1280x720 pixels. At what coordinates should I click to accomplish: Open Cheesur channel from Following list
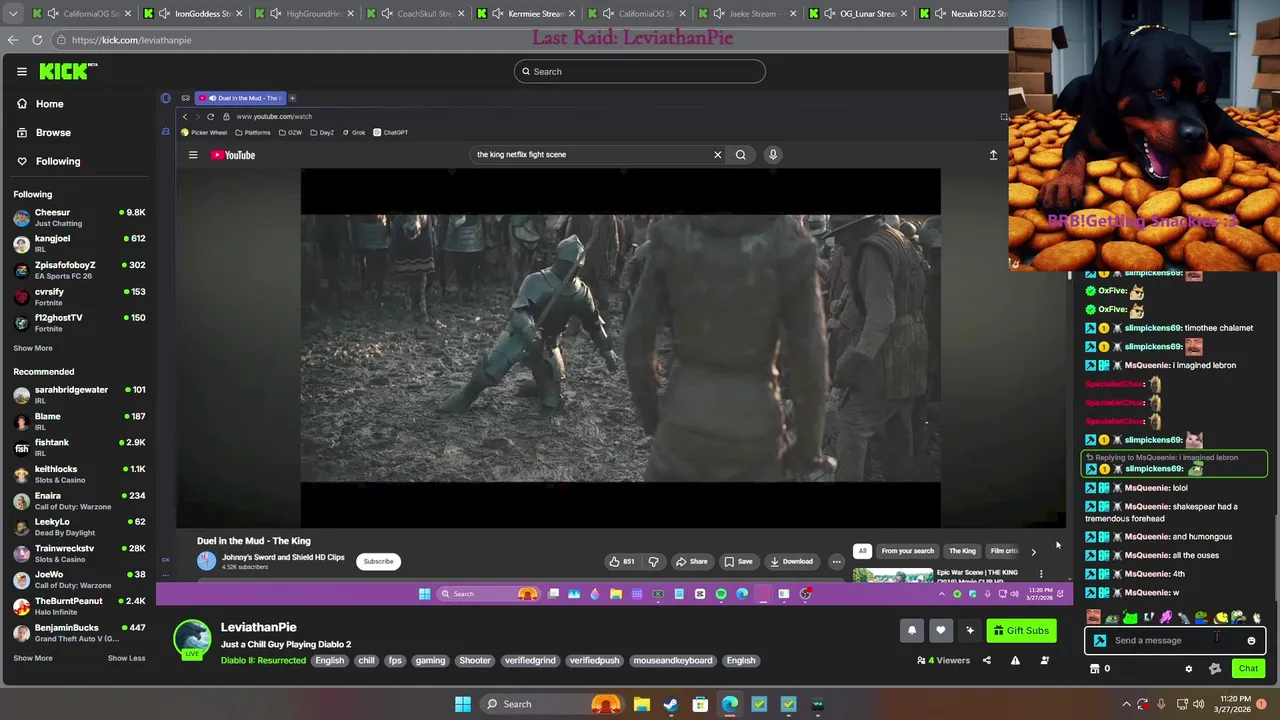[x=80, y=217]
